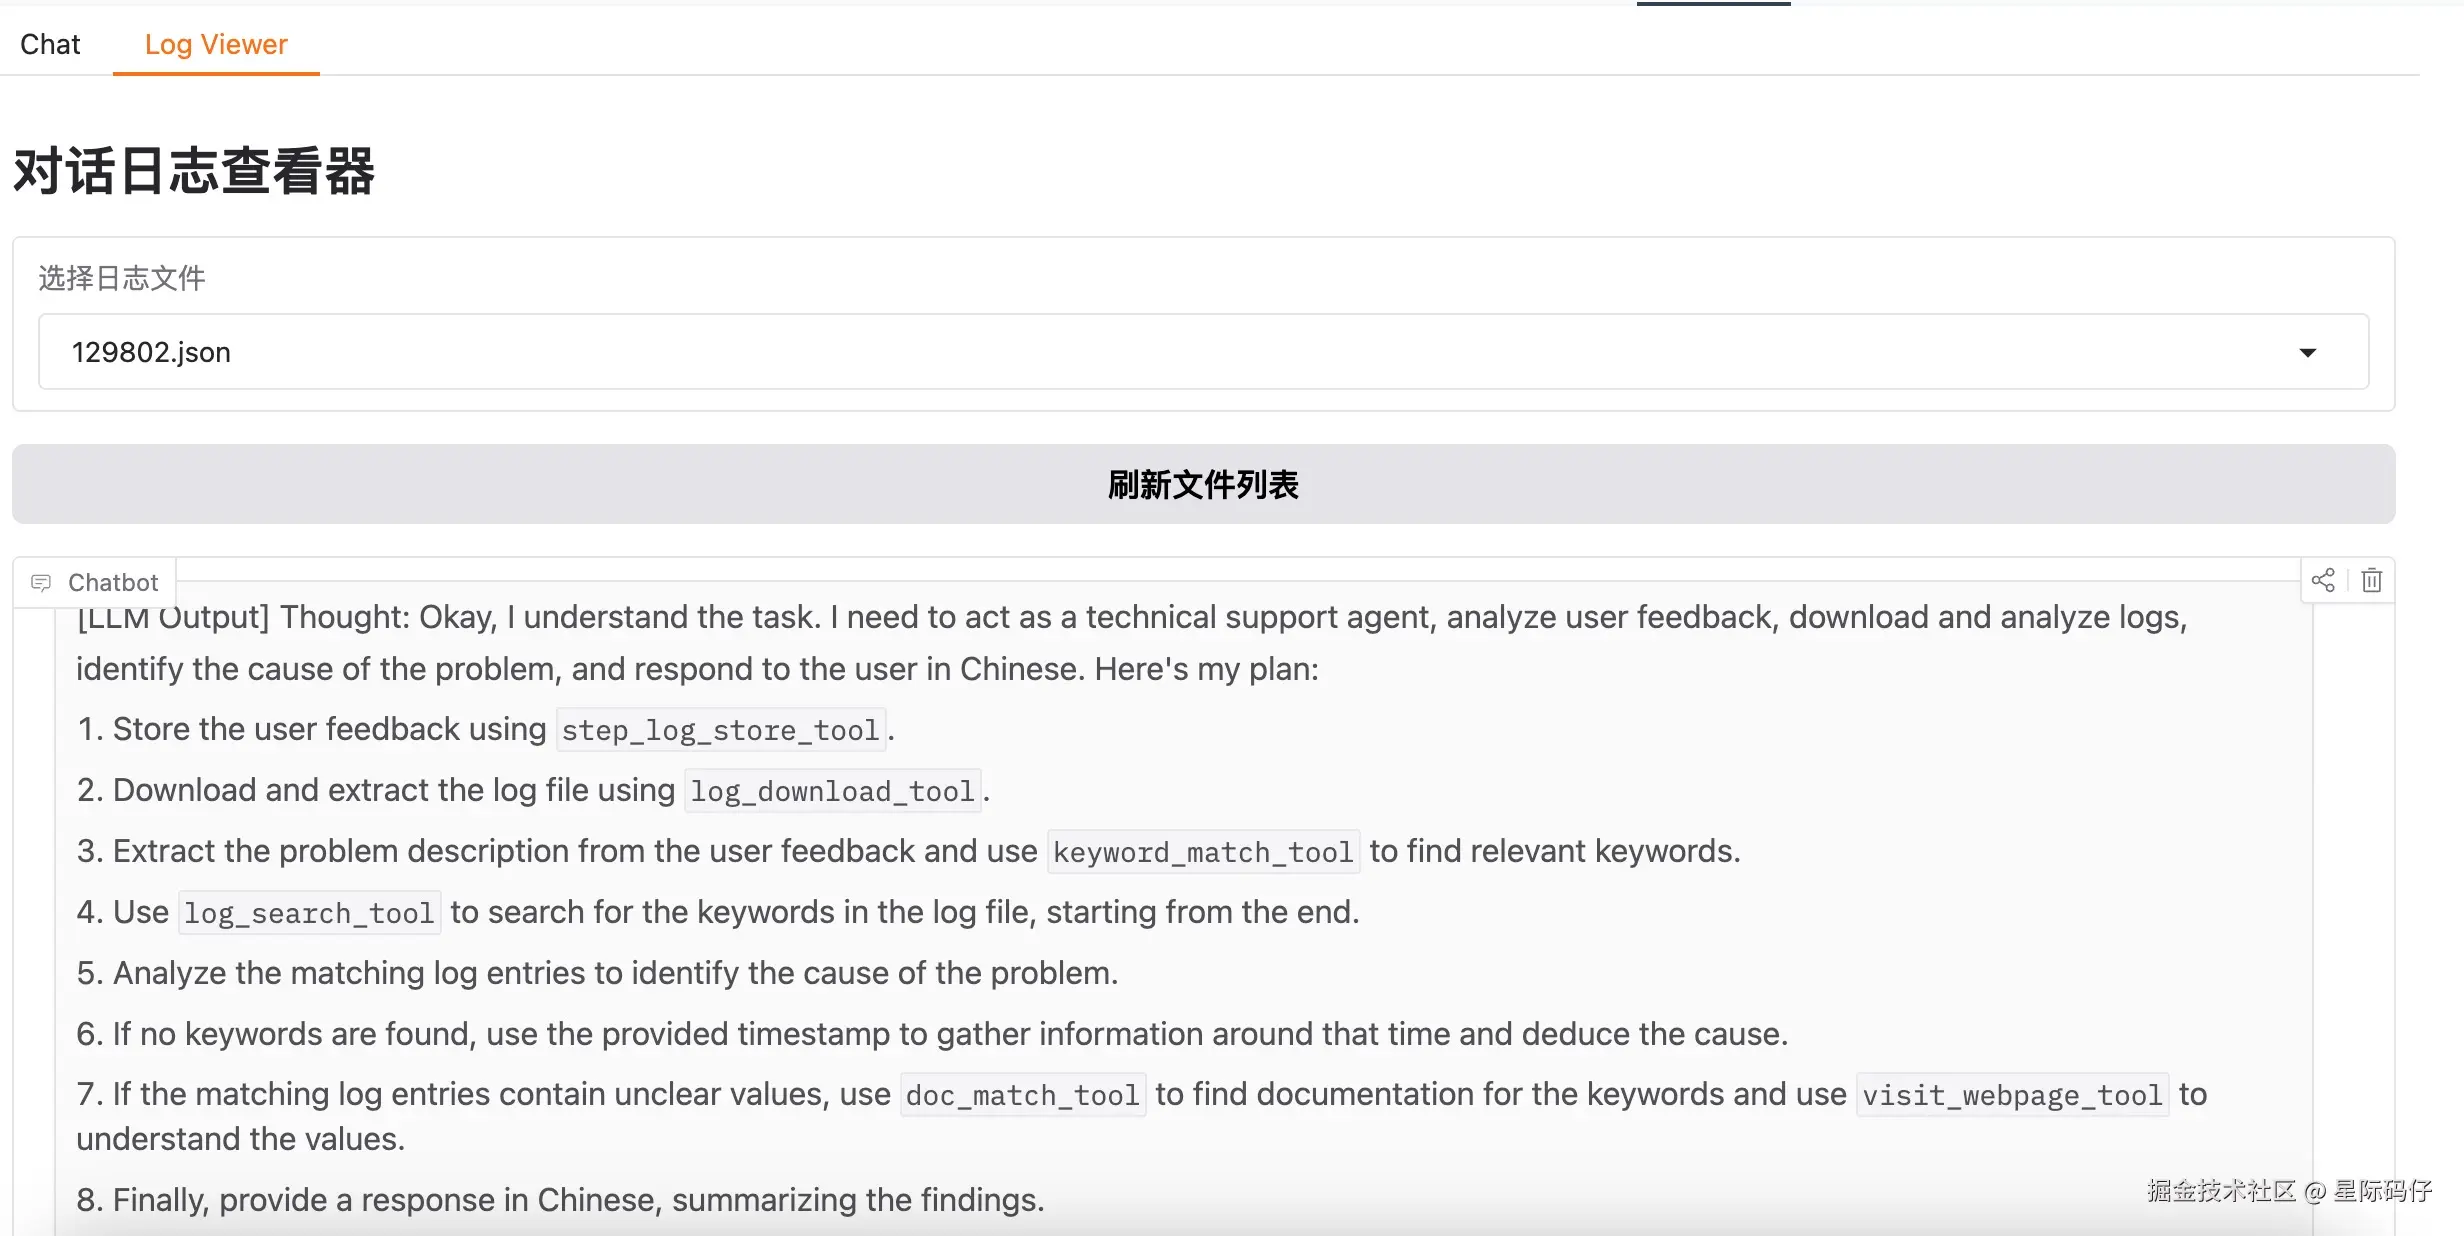Clear the chatbot with the trash icon
Image resolution: width=2464 pixels, height=1236 pixels.
pos(2372,580)
